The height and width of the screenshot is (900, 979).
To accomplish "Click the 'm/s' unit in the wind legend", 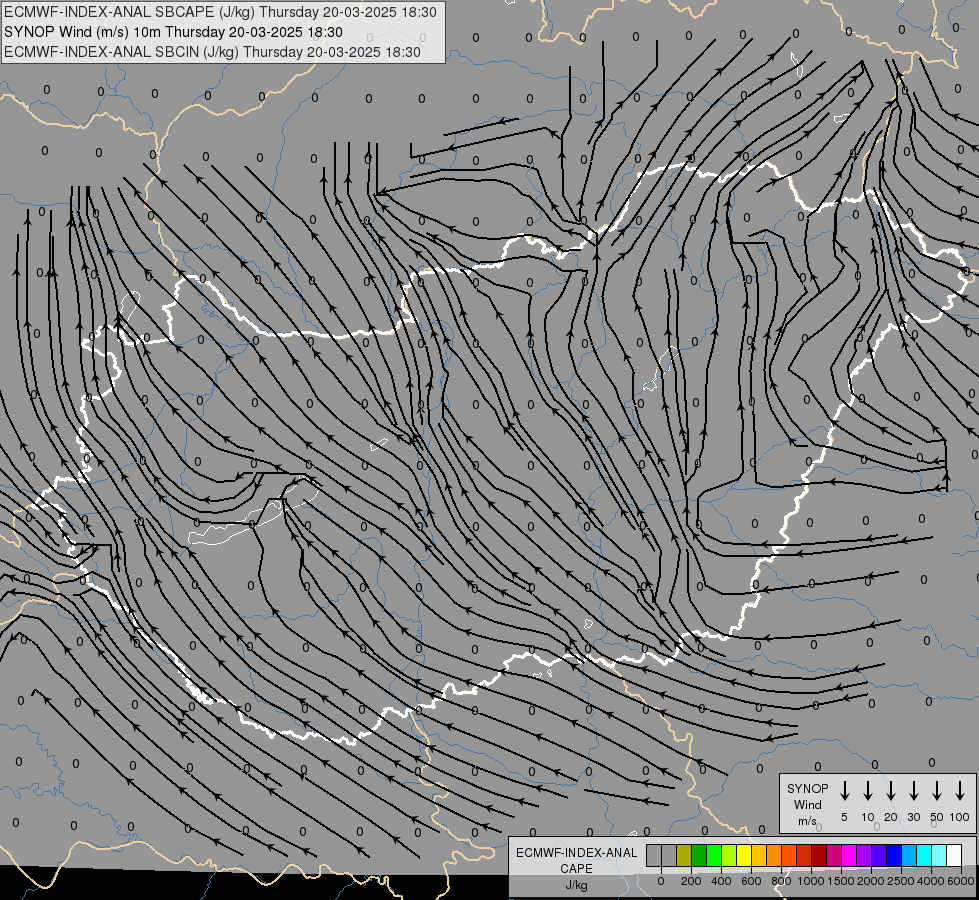I will click(x=807, y=821).
